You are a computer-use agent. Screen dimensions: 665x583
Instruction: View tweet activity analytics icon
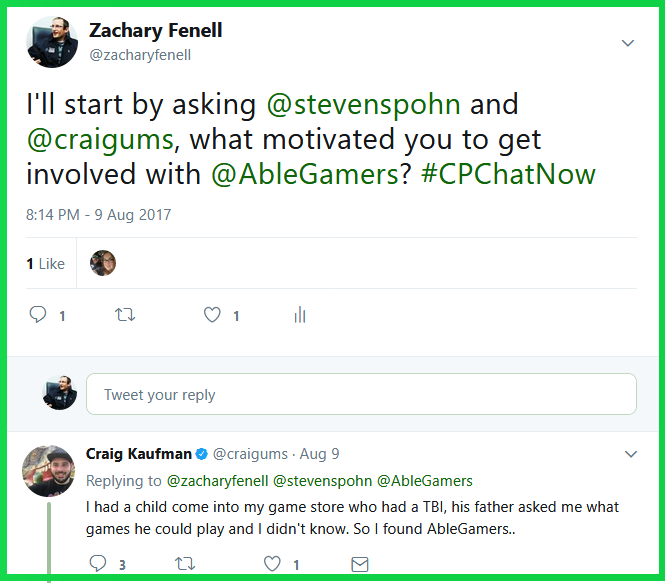(x=299, y=315)
